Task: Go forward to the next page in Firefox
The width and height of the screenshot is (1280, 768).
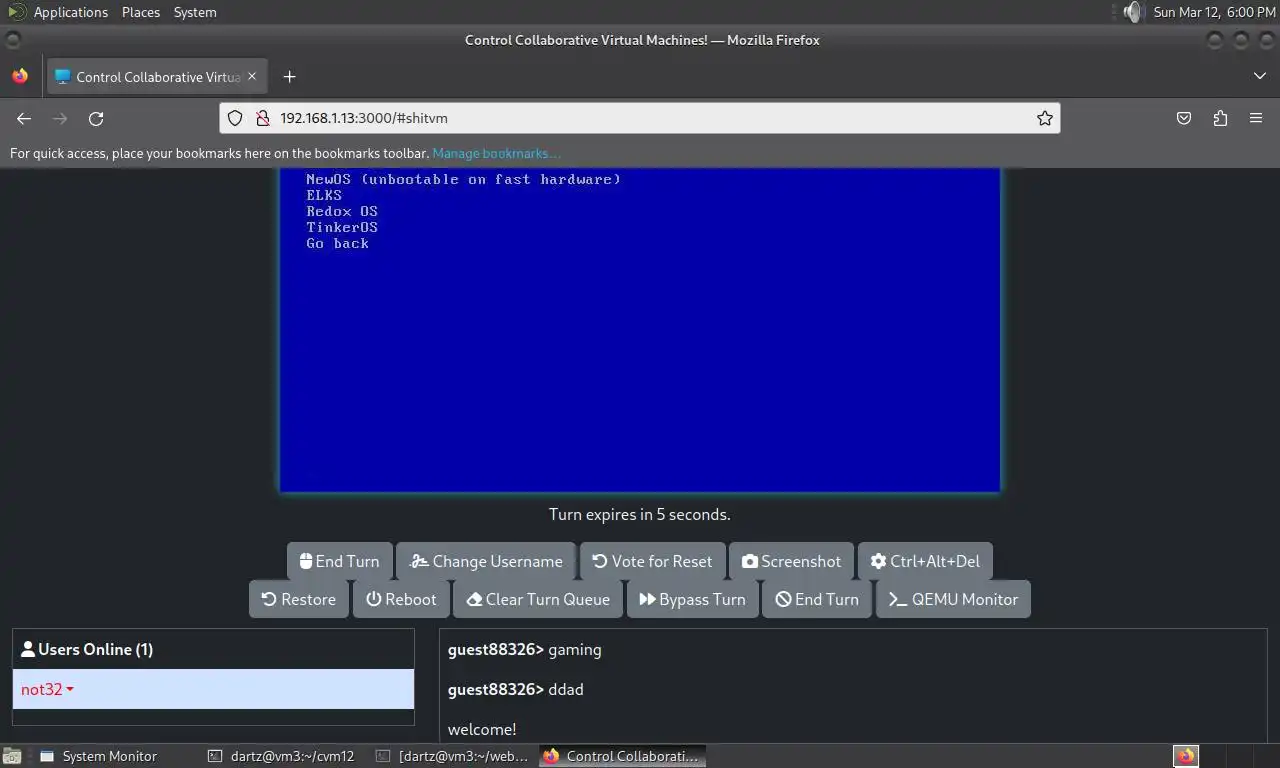Action: click(60, 118)
